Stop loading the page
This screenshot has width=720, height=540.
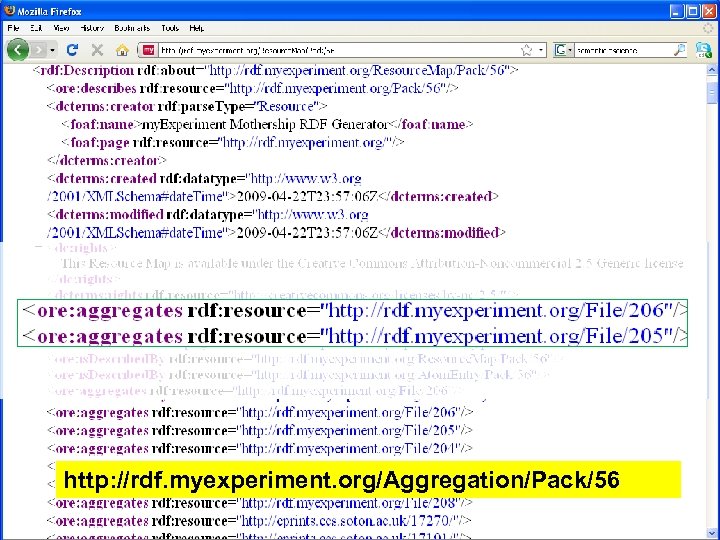pos(97,50)
